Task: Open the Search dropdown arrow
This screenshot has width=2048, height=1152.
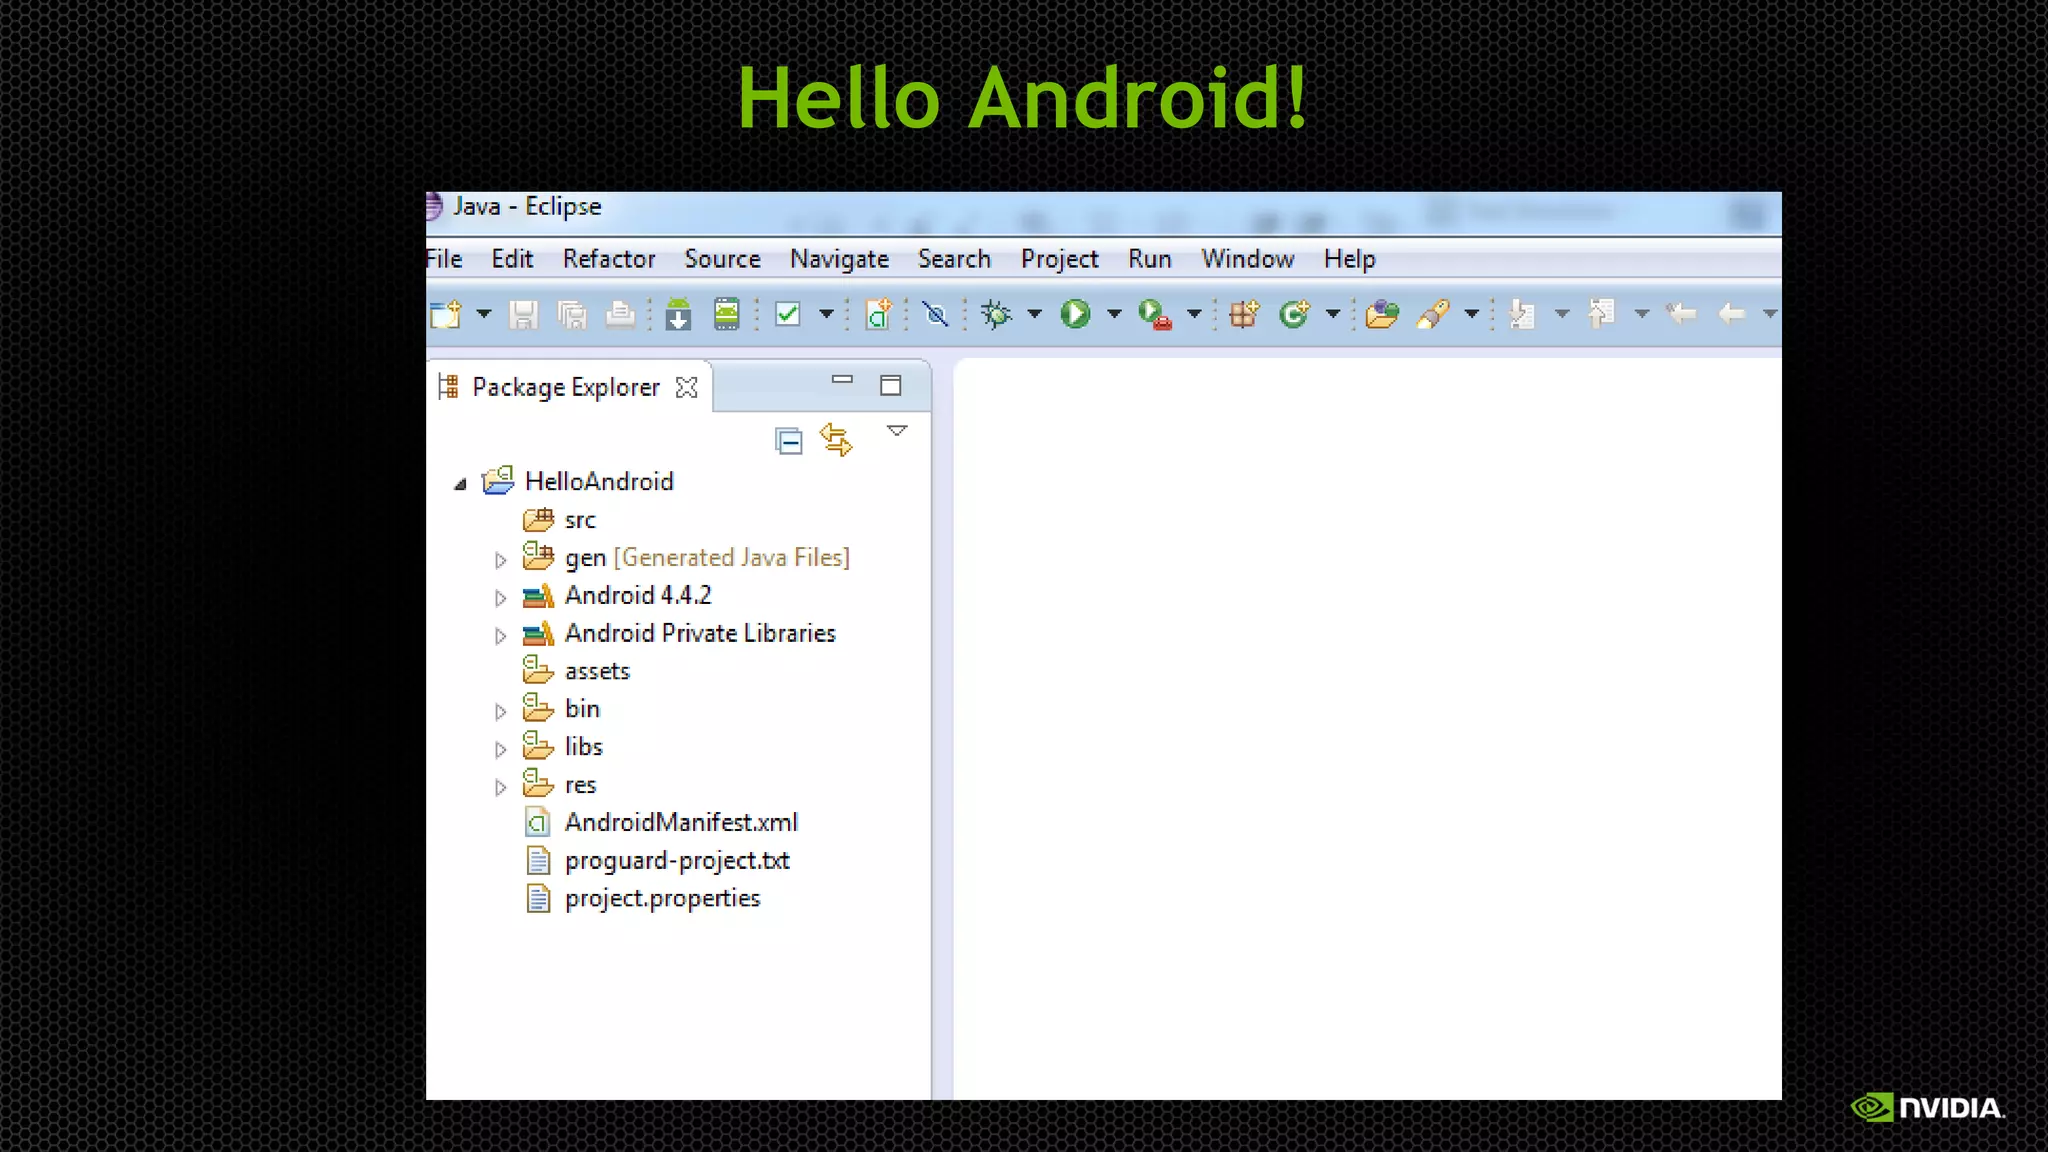Action: coord(1472,314)
